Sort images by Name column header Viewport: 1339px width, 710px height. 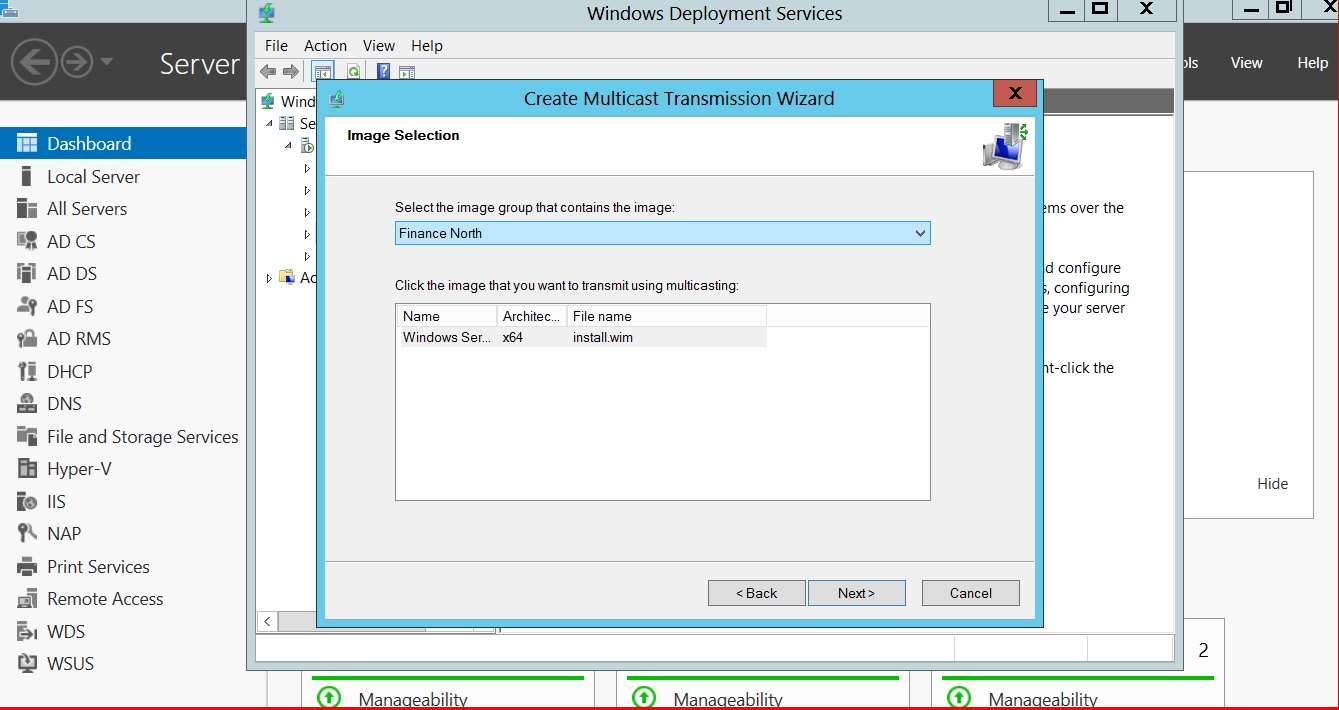click(446, 316)
